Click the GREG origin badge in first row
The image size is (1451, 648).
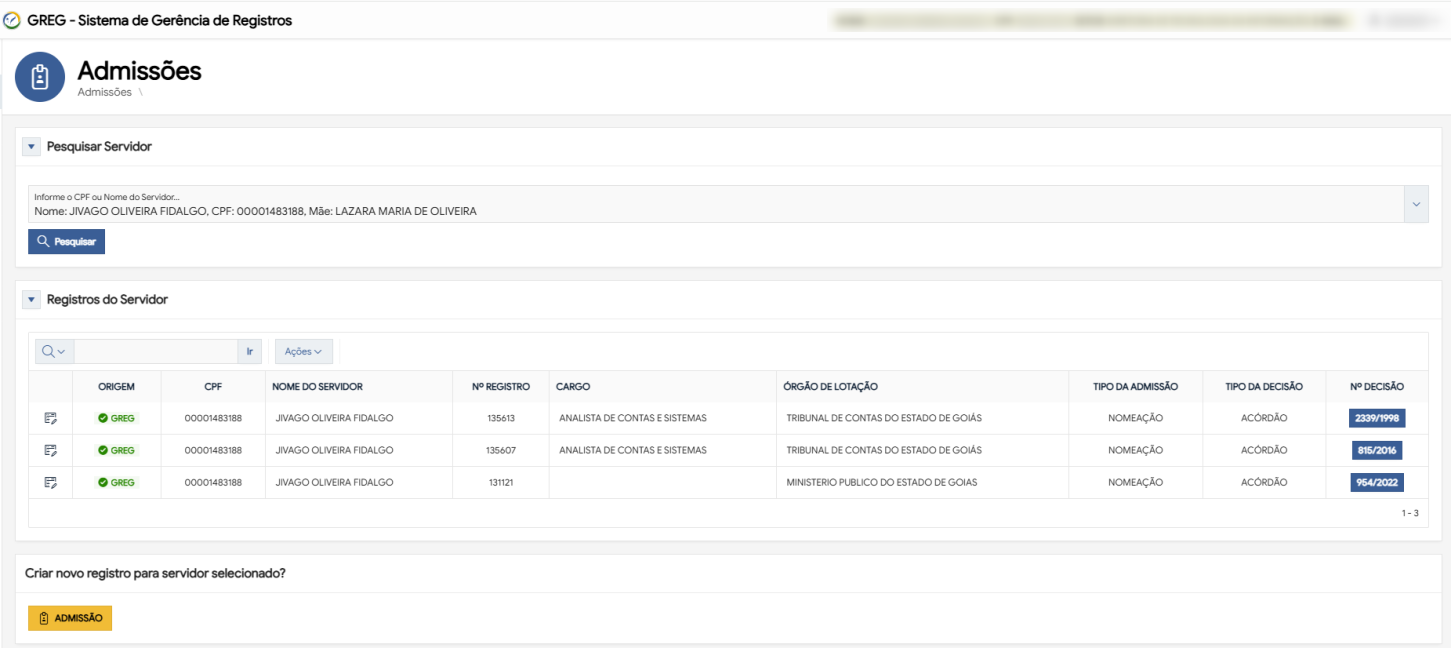pyautogui.click(x=116, y=418)
